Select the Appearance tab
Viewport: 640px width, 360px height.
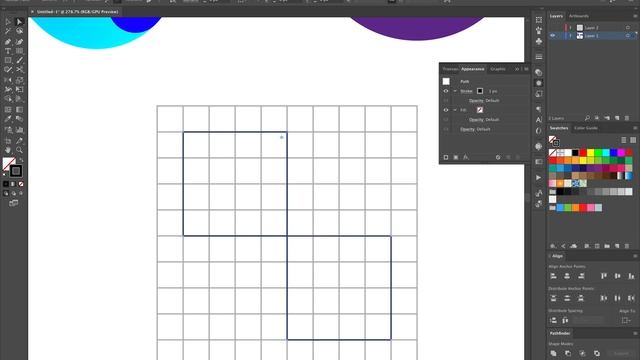[473, 69]
